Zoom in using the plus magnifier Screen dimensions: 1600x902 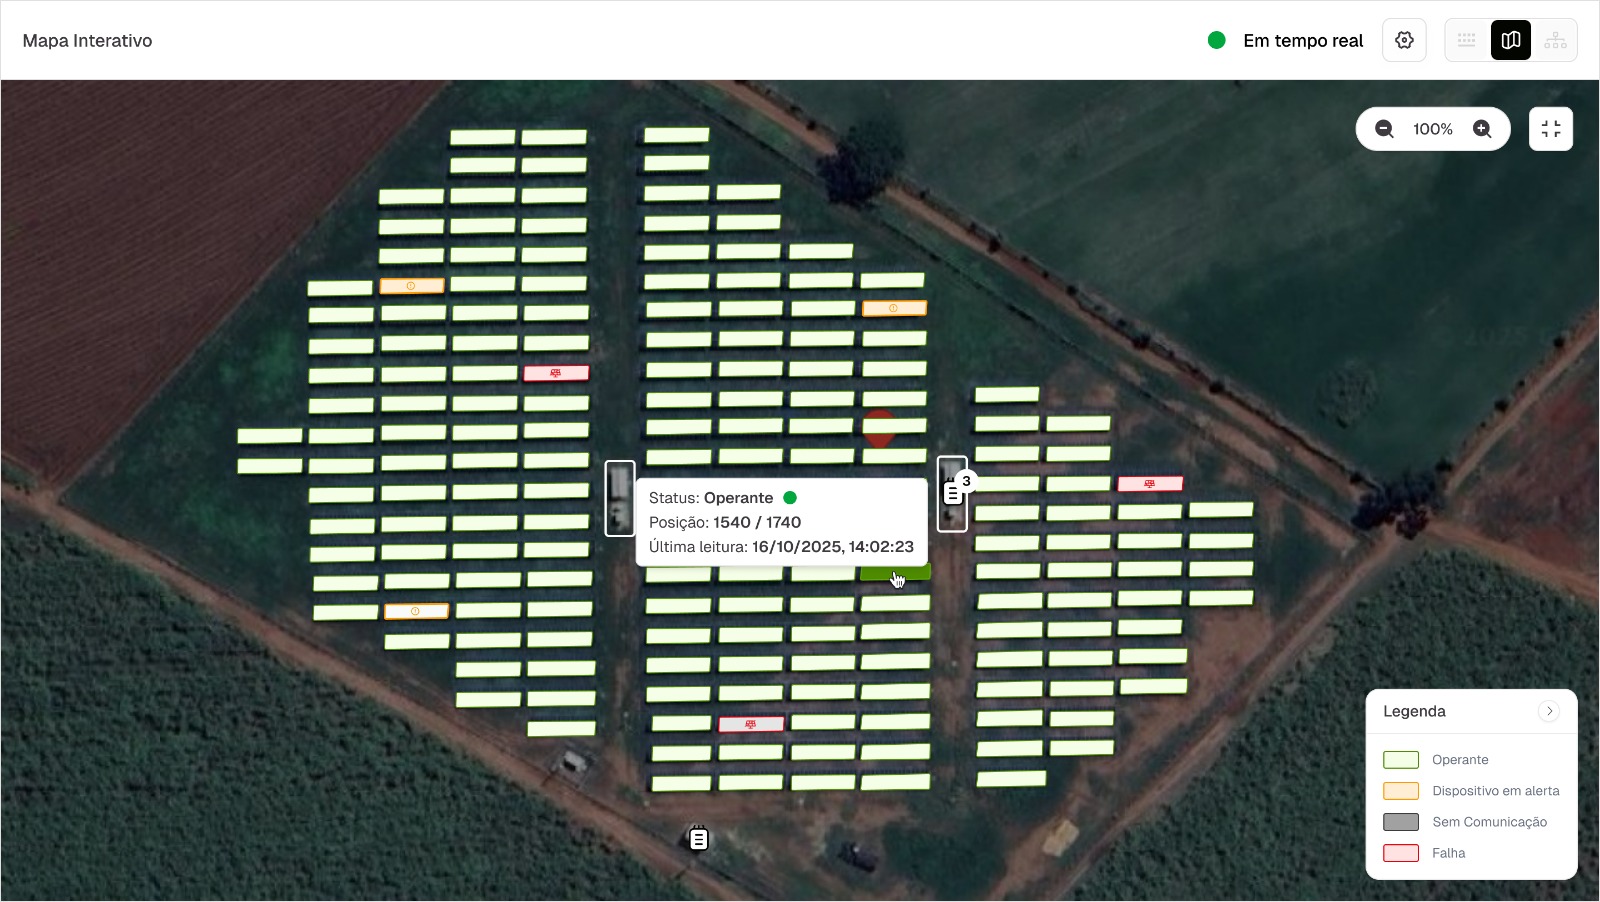click(x=1482, y=129)
